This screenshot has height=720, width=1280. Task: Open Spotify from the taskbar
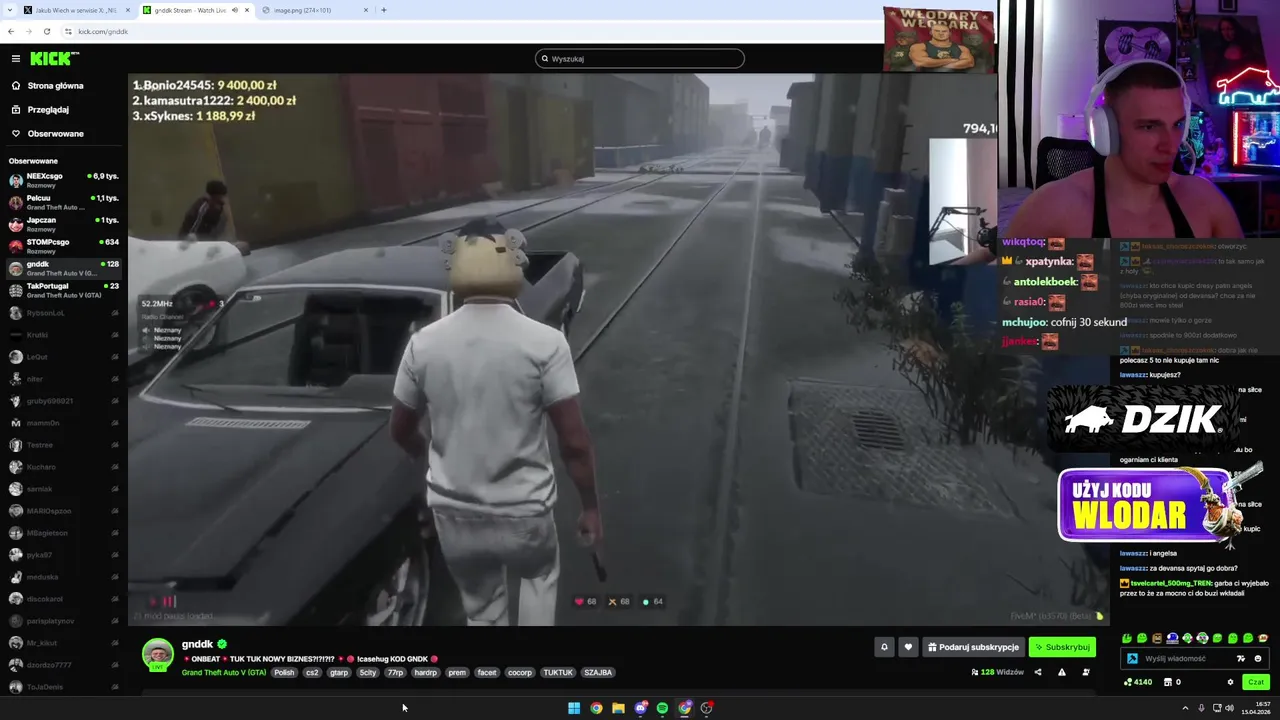(662, 708)
